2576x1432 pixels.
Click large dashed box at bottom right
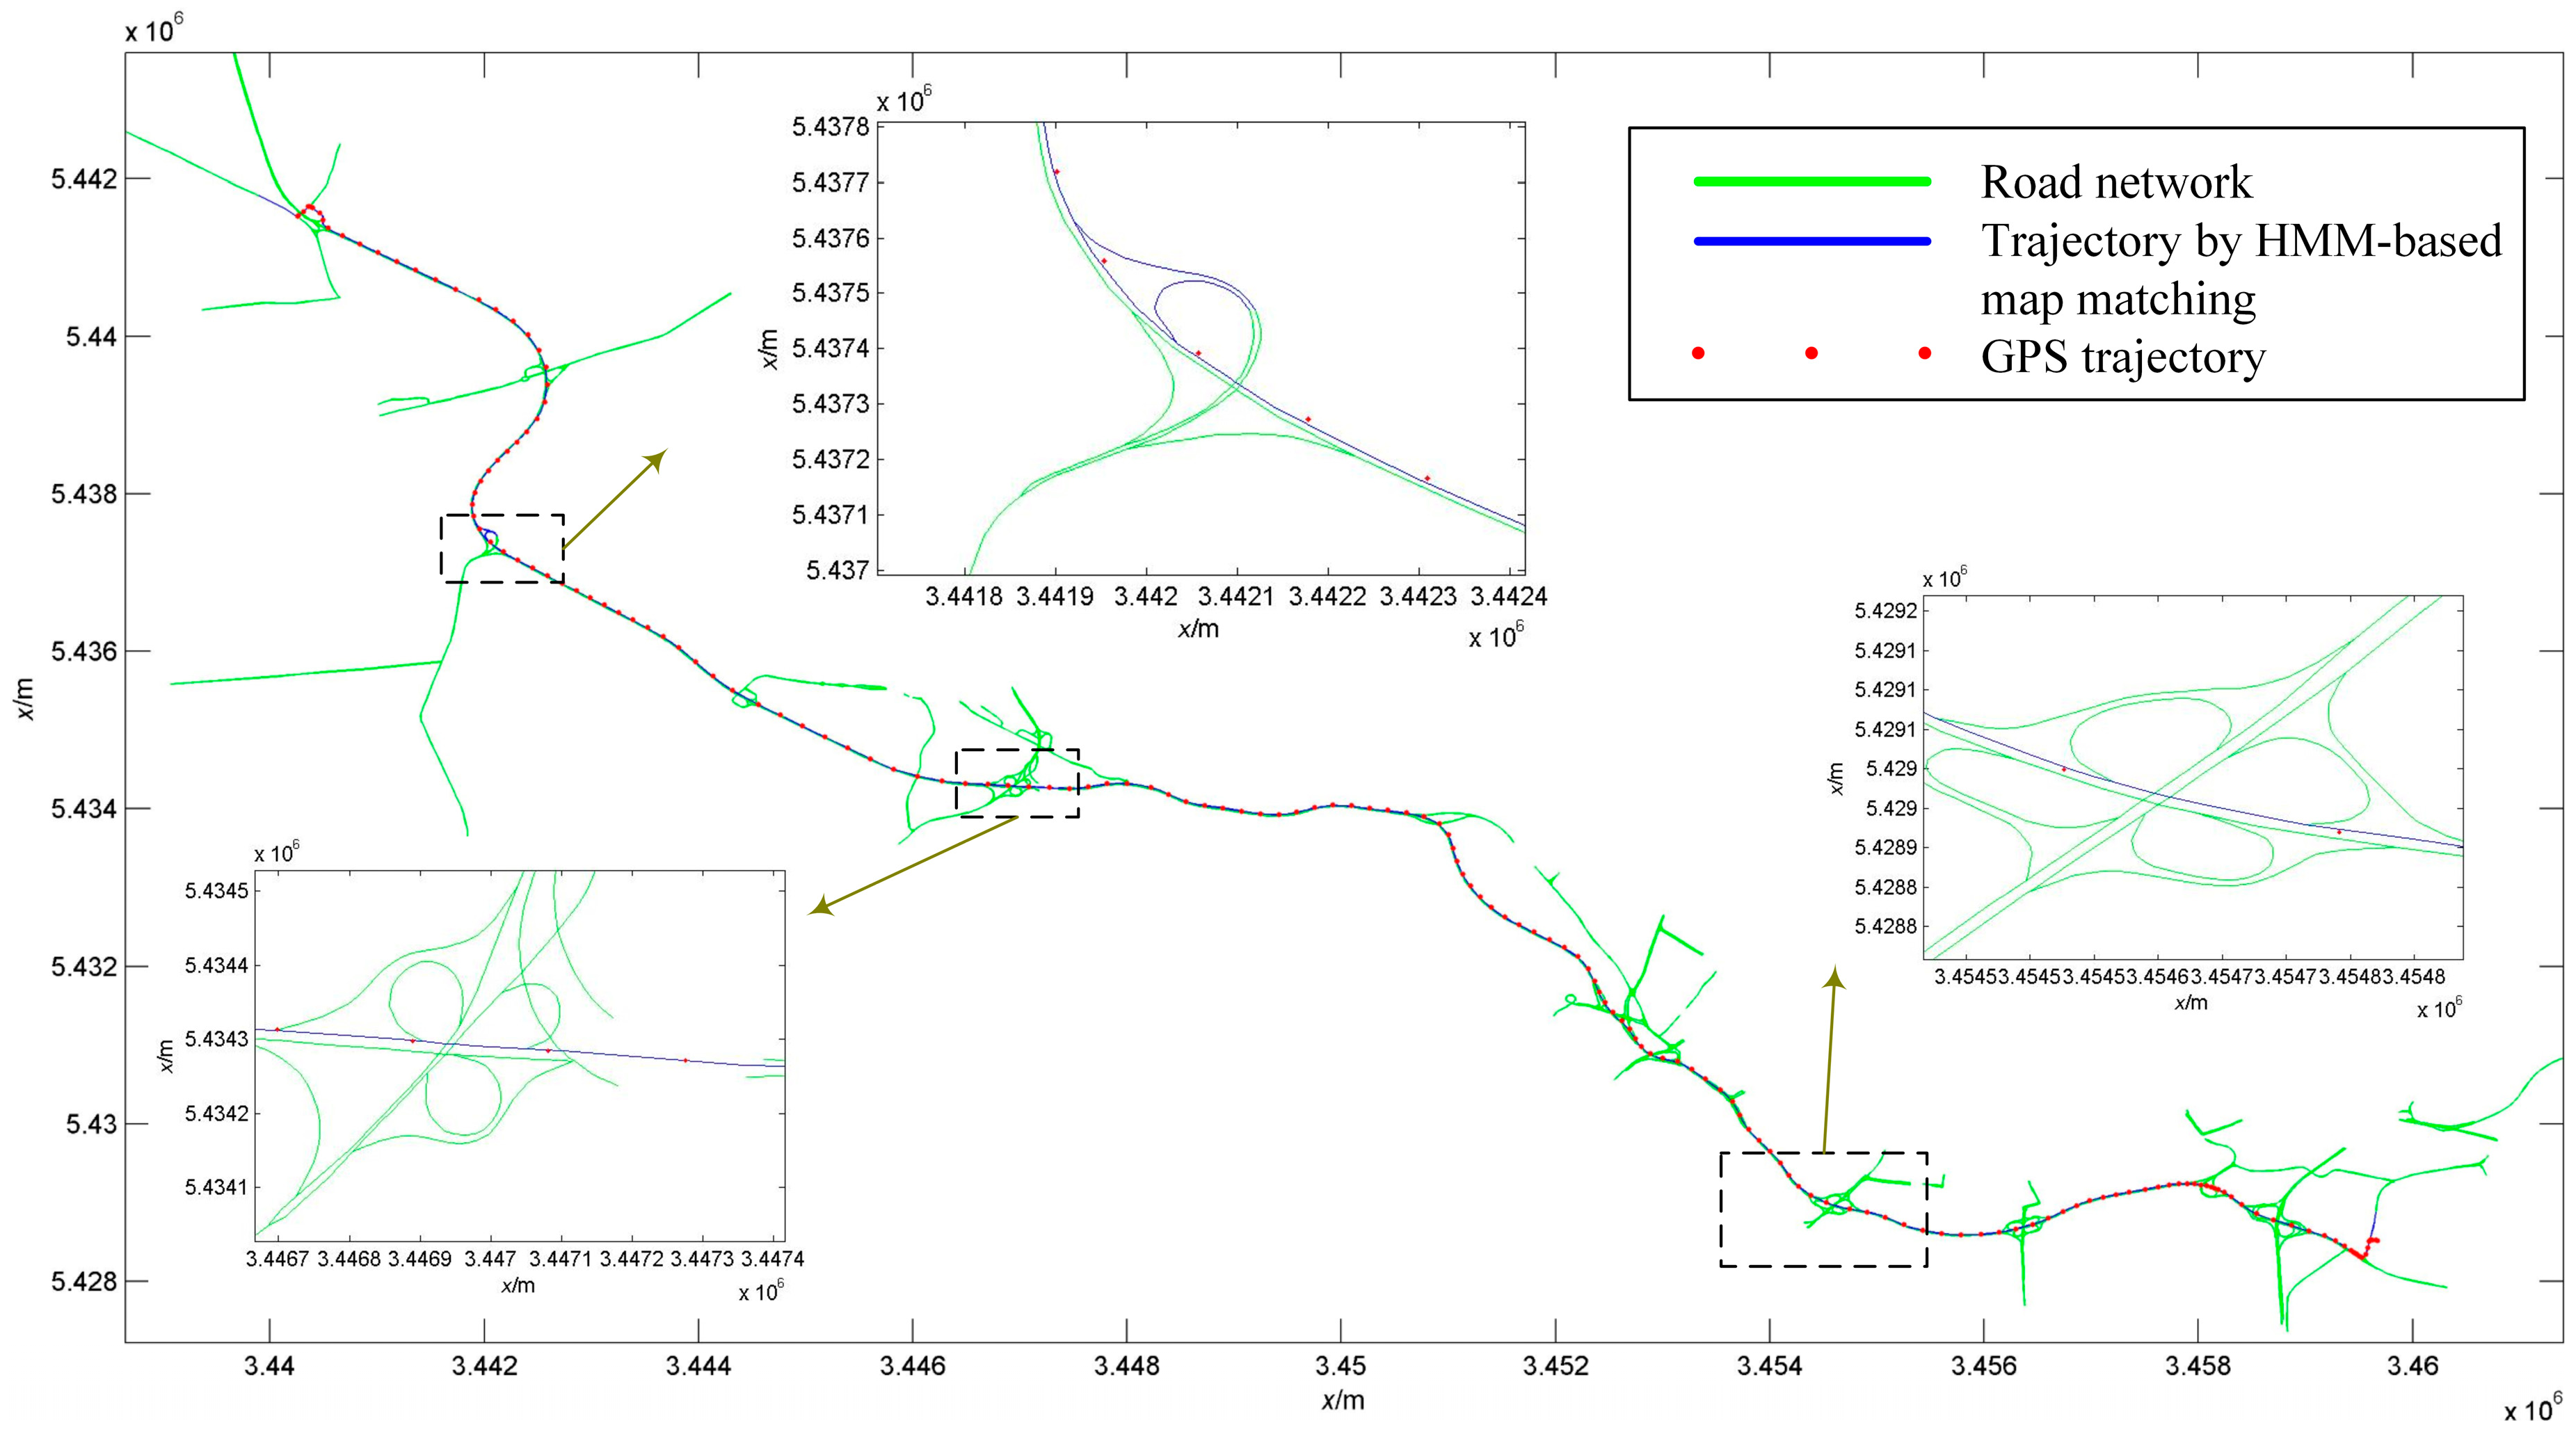click(1823, 1209)
